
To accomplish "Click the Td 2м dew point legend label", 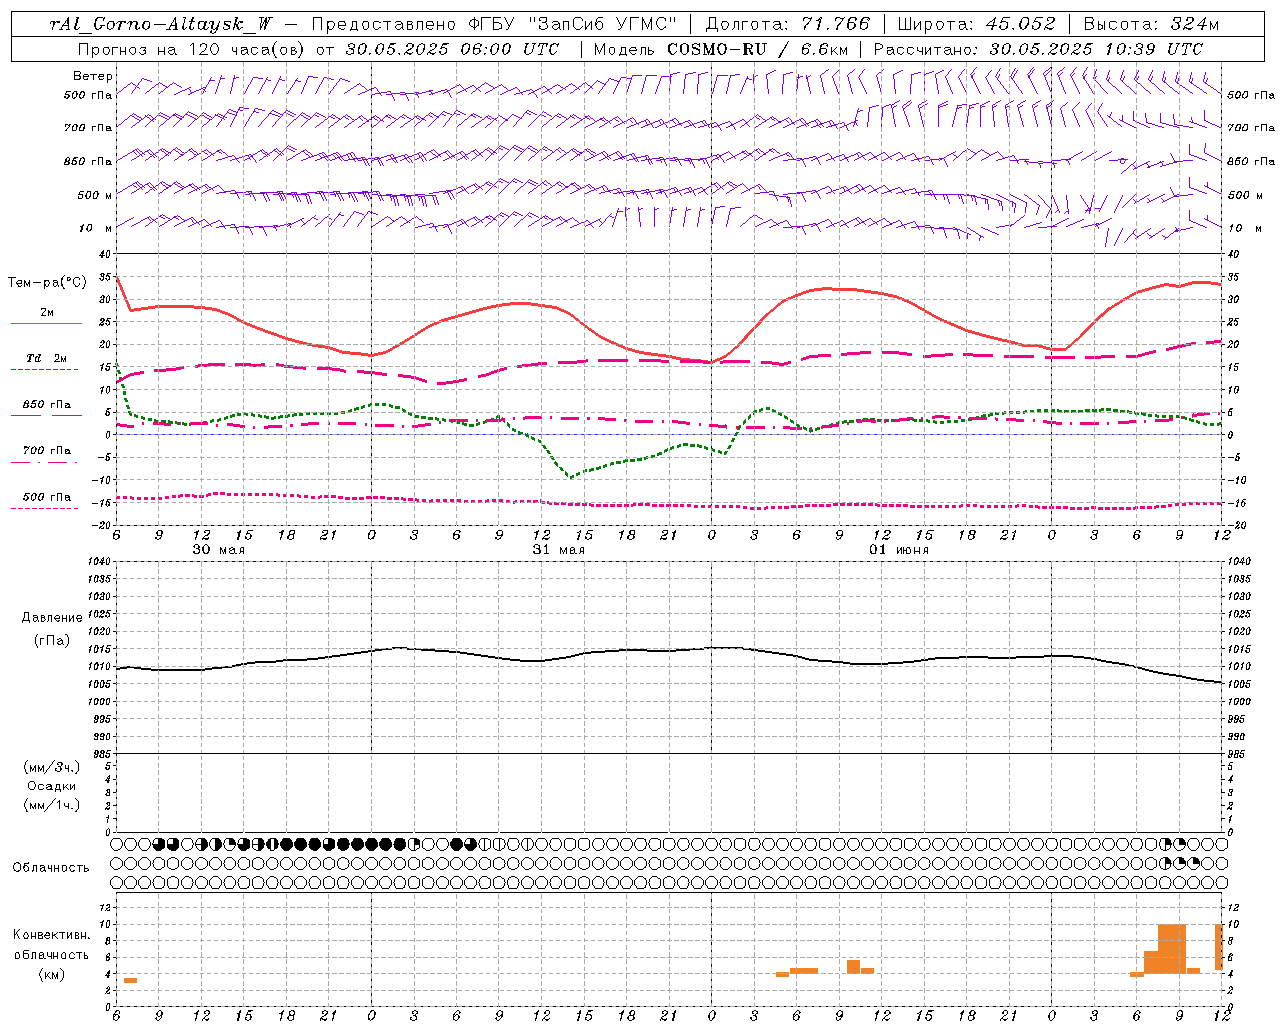I will (x=47, y=358).
